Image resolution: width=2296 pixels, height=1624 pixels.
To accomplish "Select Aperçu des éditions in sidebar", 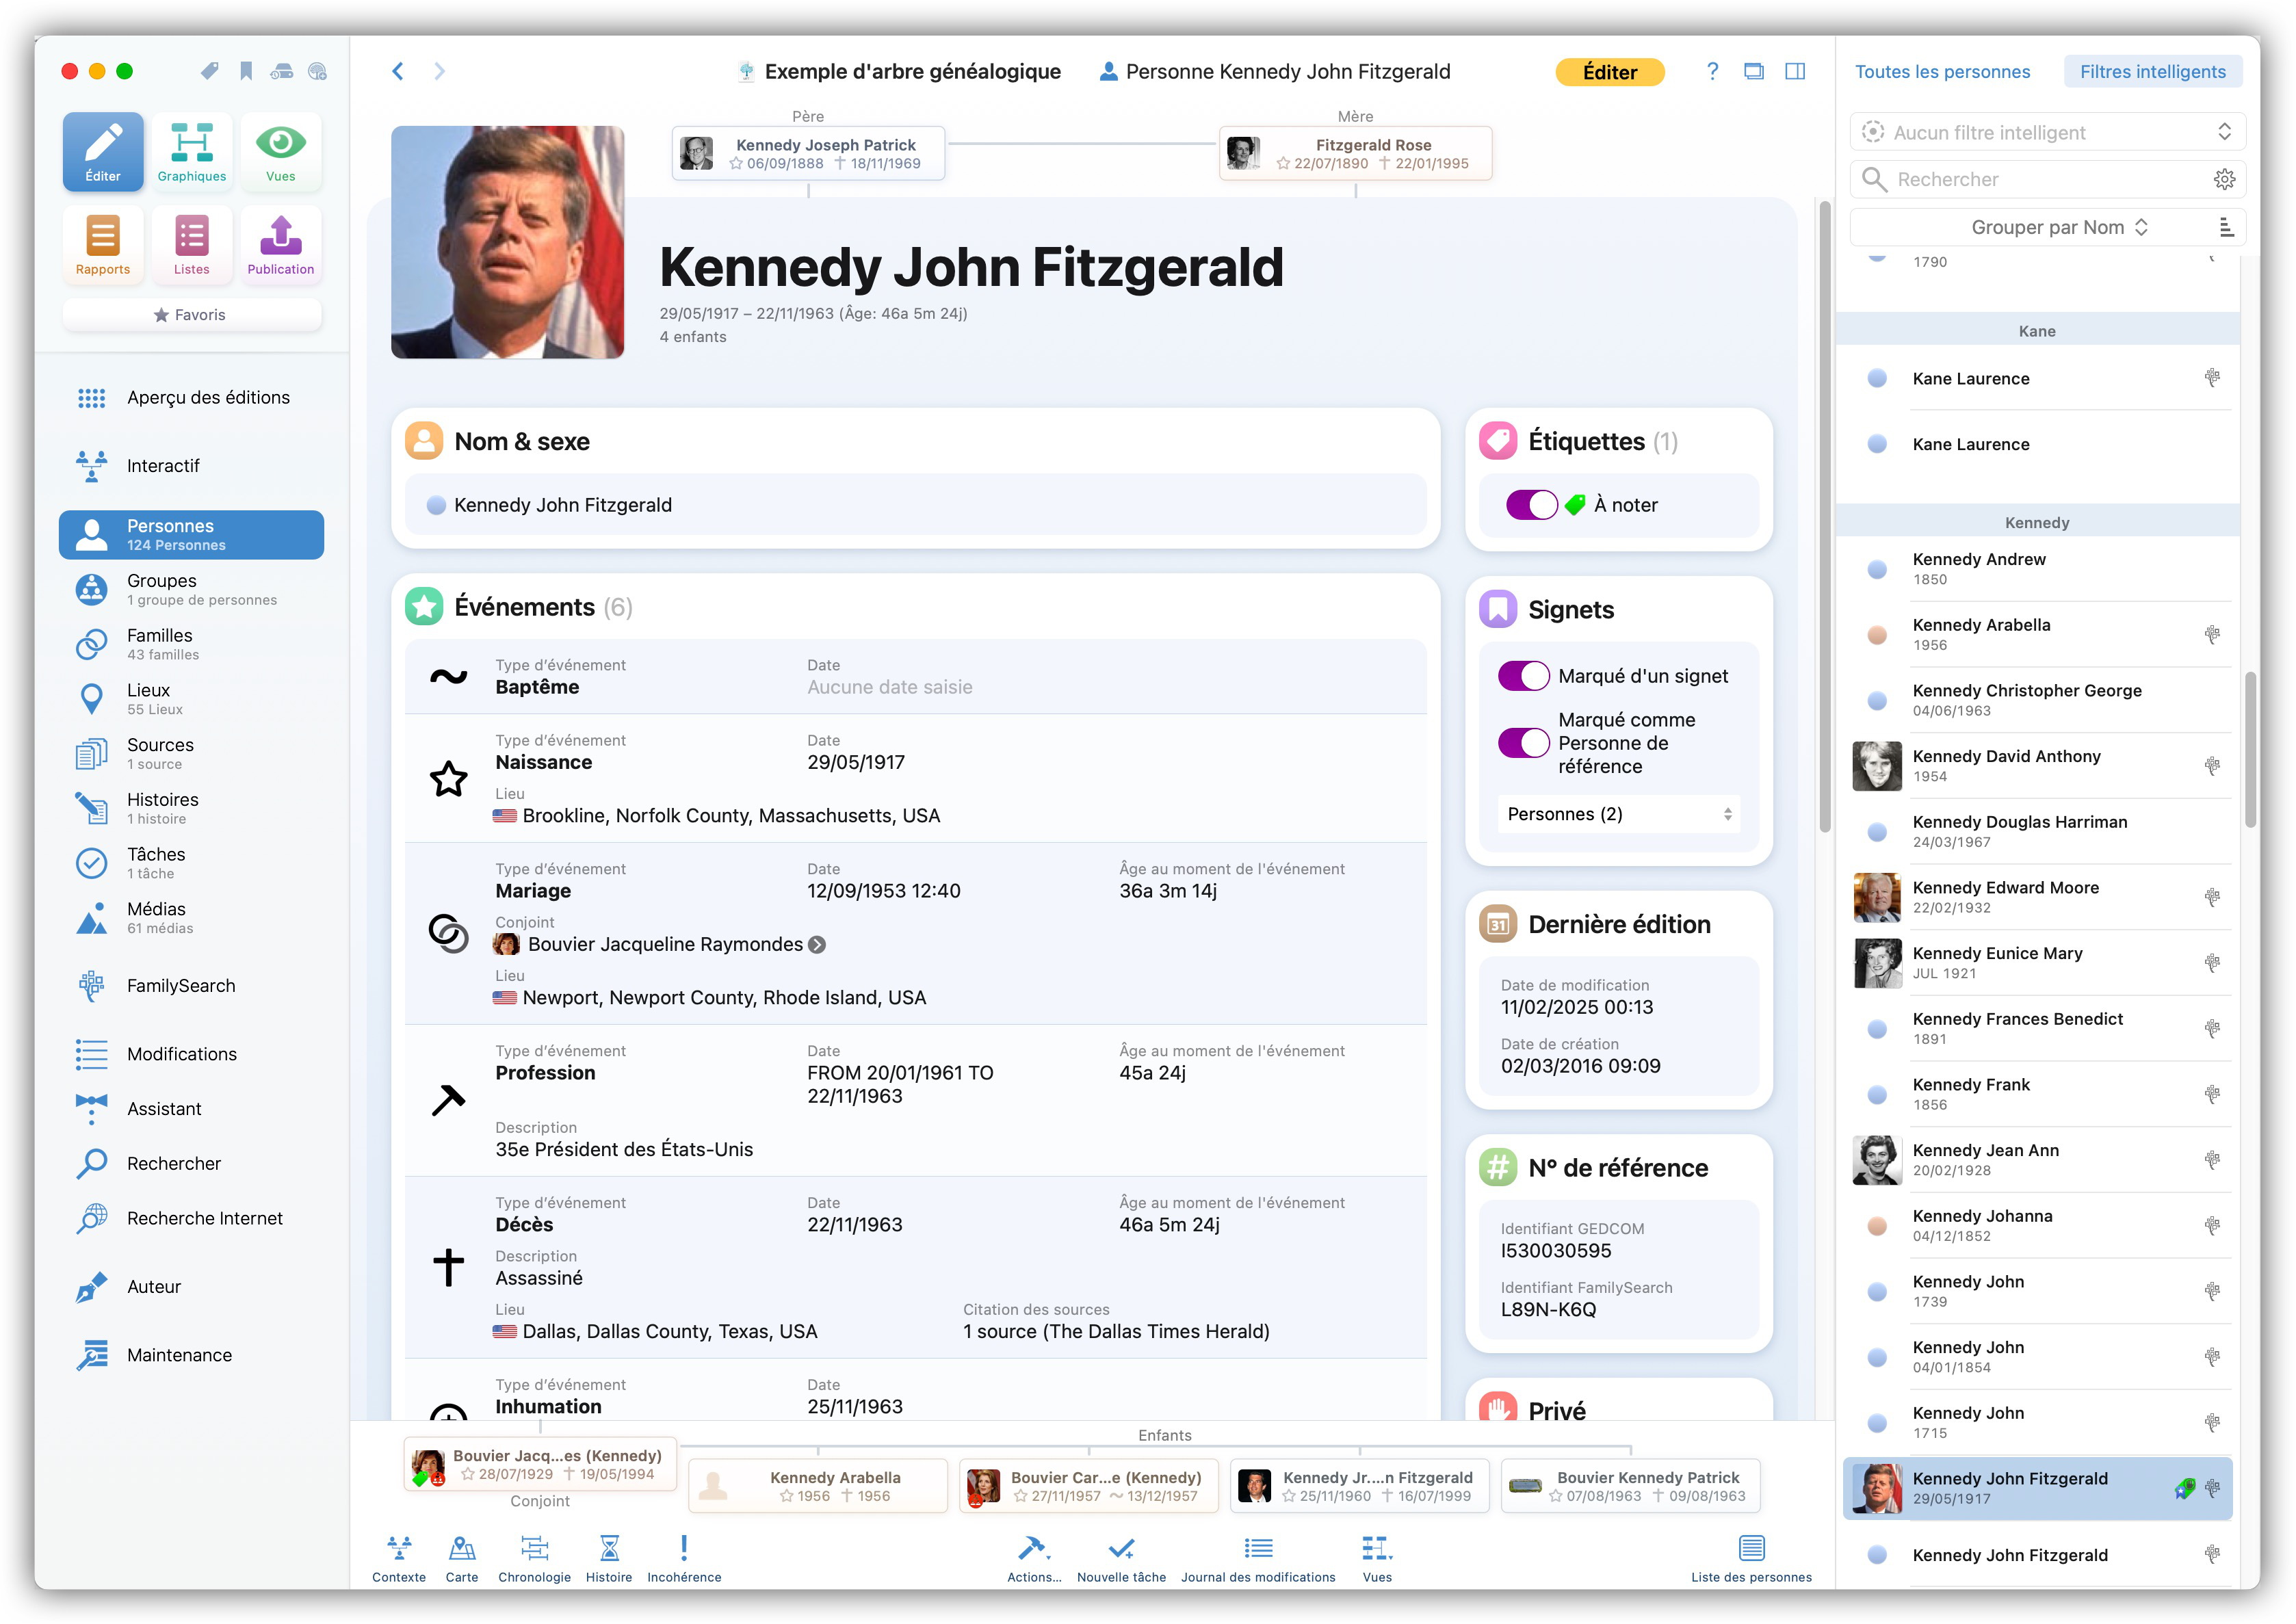I will pos(191,397).
